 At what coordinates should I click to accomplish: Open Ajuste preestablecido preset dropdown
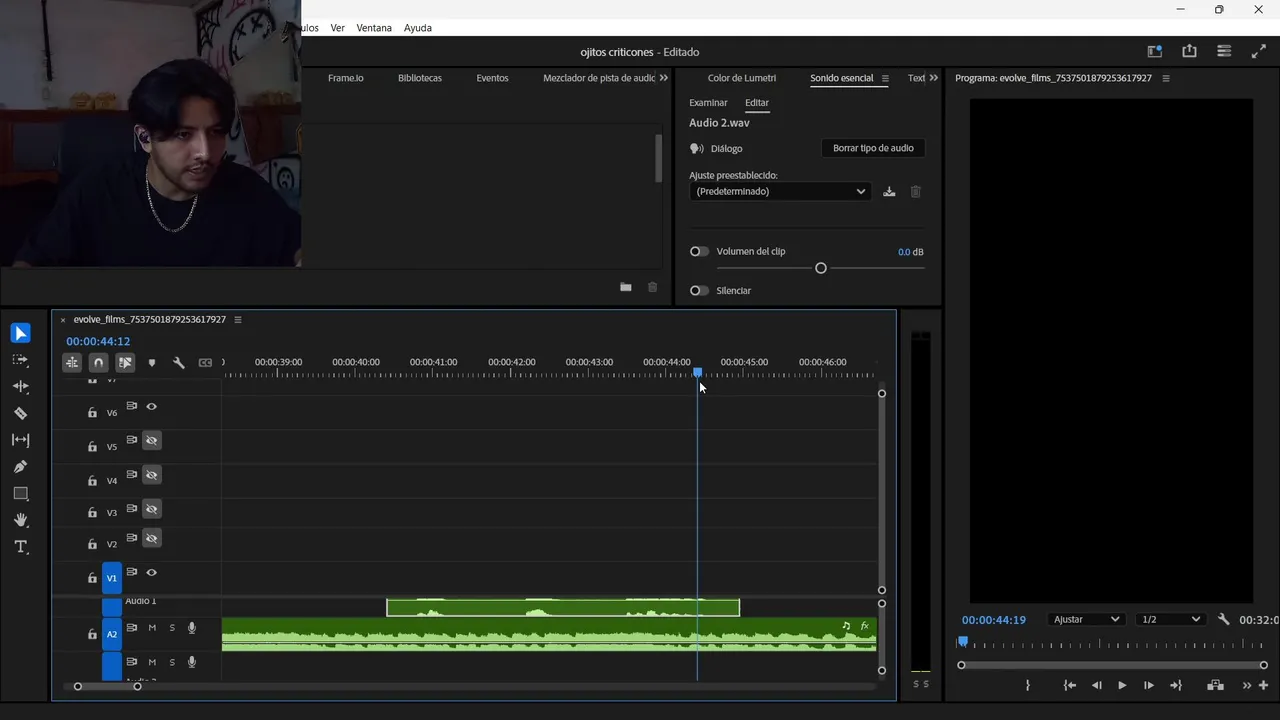pyautogui.click(x=779, y=192)
